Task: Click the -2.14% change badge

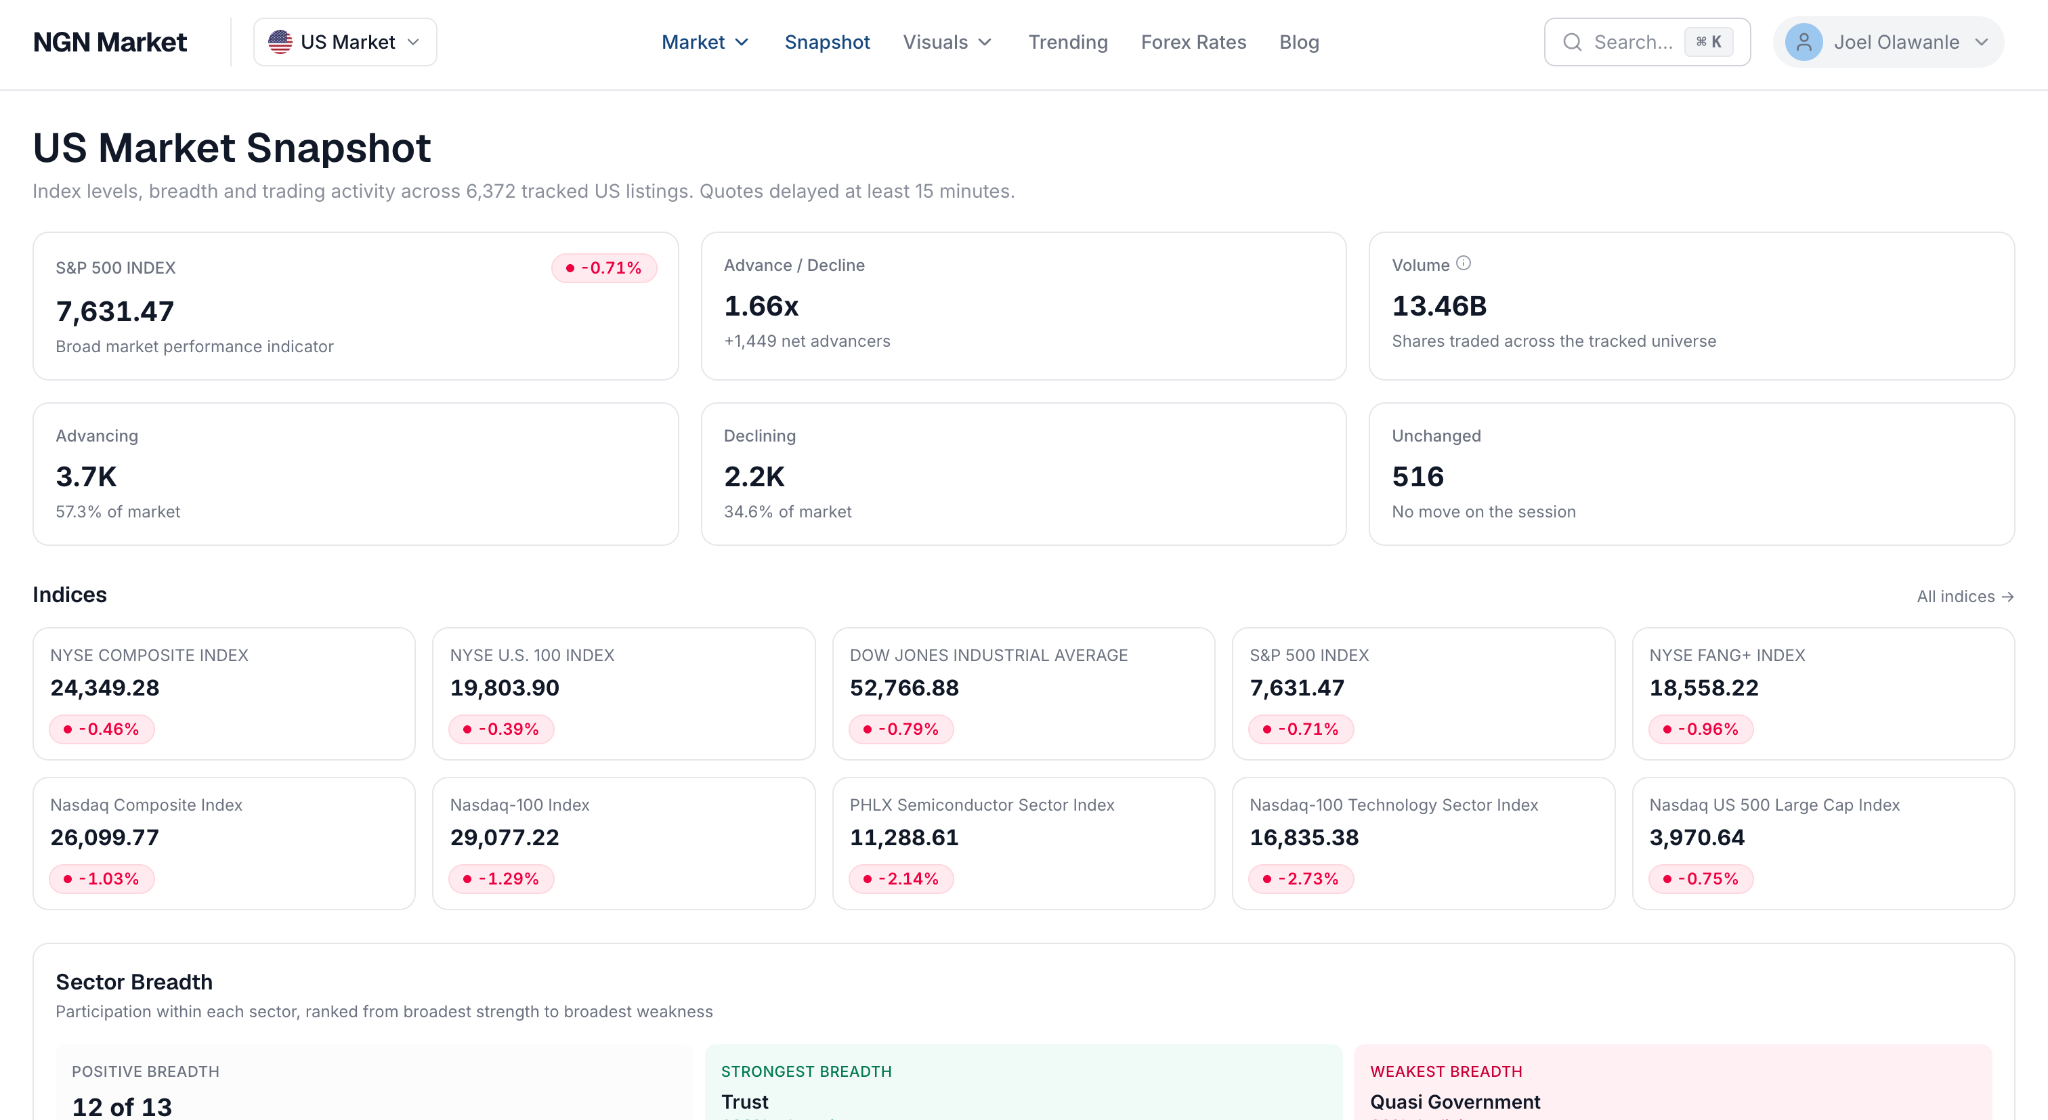Action: pos(901,879)
